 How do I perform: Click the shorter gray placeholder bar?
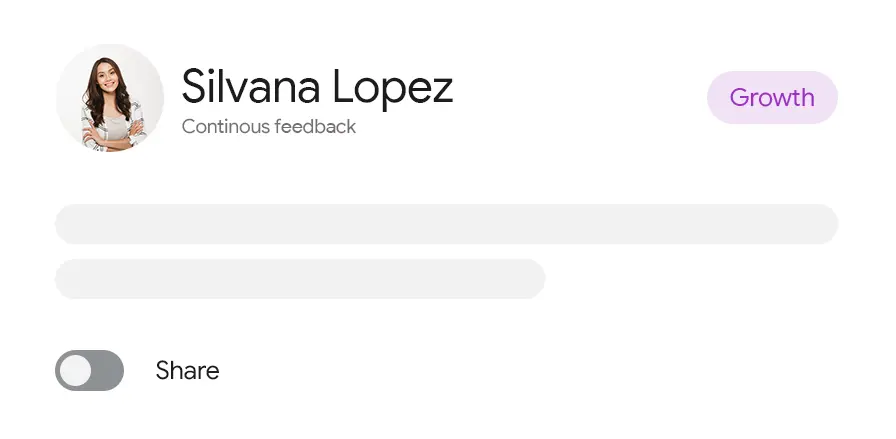coord(300,279)
